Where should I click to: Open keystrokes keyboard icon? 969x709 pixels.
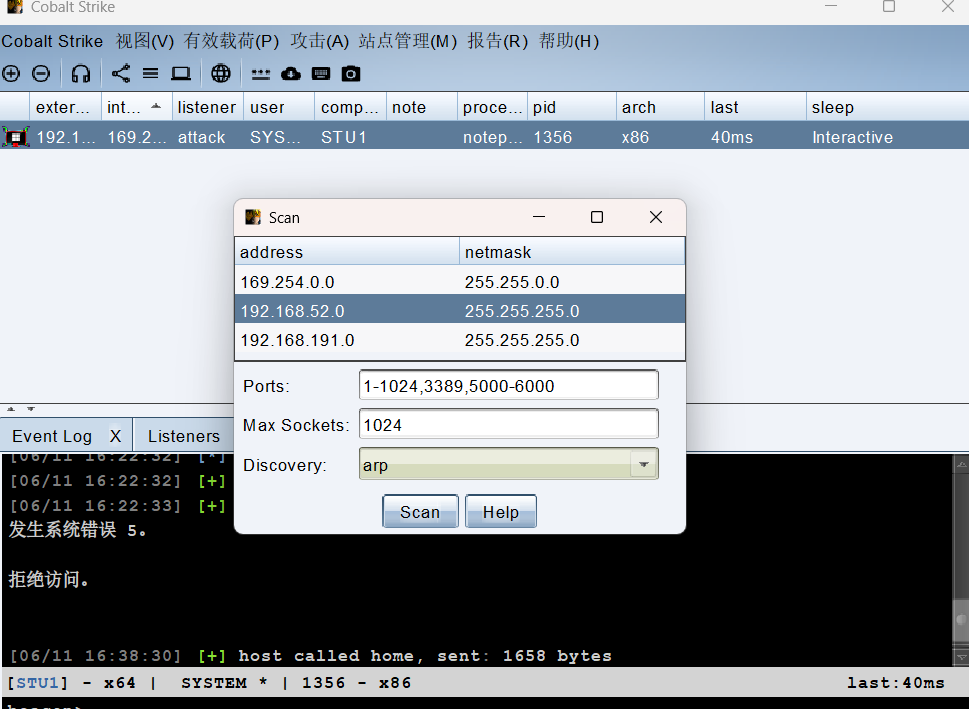[321, 74]
